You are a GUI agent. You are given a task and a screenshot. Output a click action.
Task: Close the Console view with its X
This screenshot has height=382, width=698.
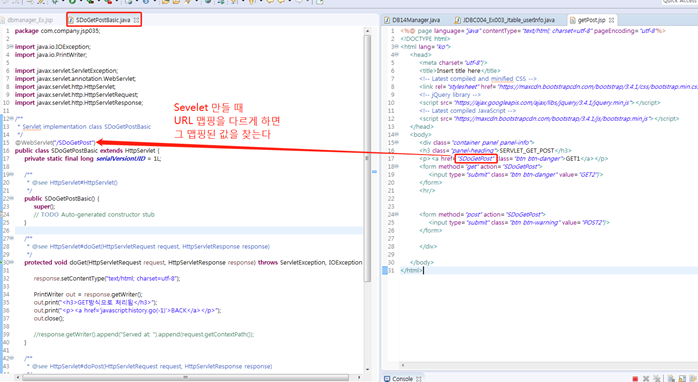coord(418,379)
